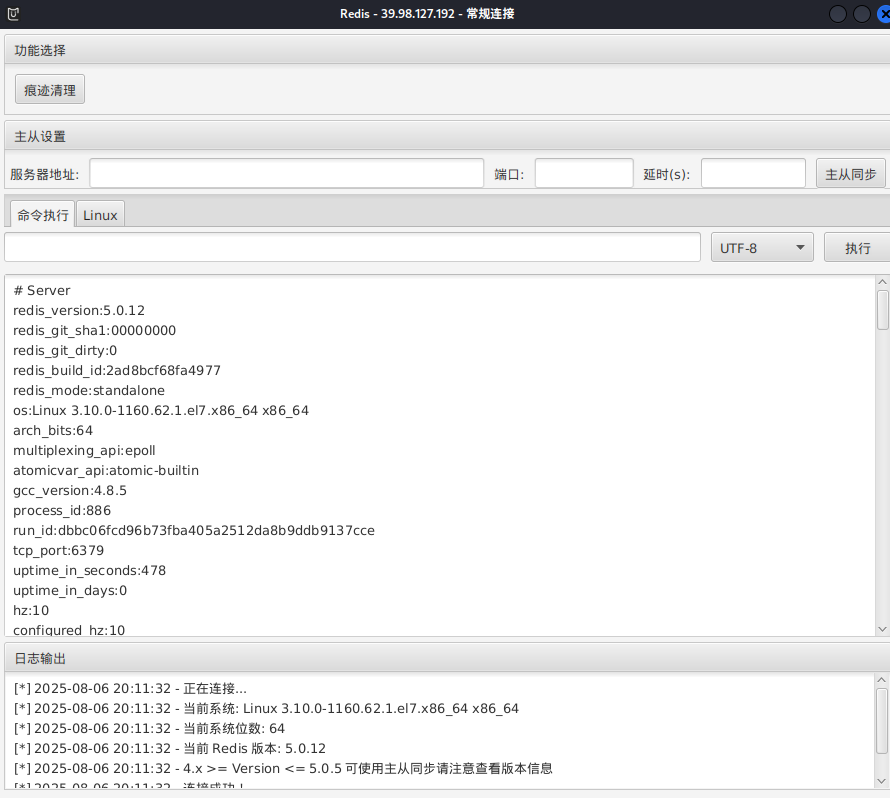Click the hz:10 line

coord(31,610)
